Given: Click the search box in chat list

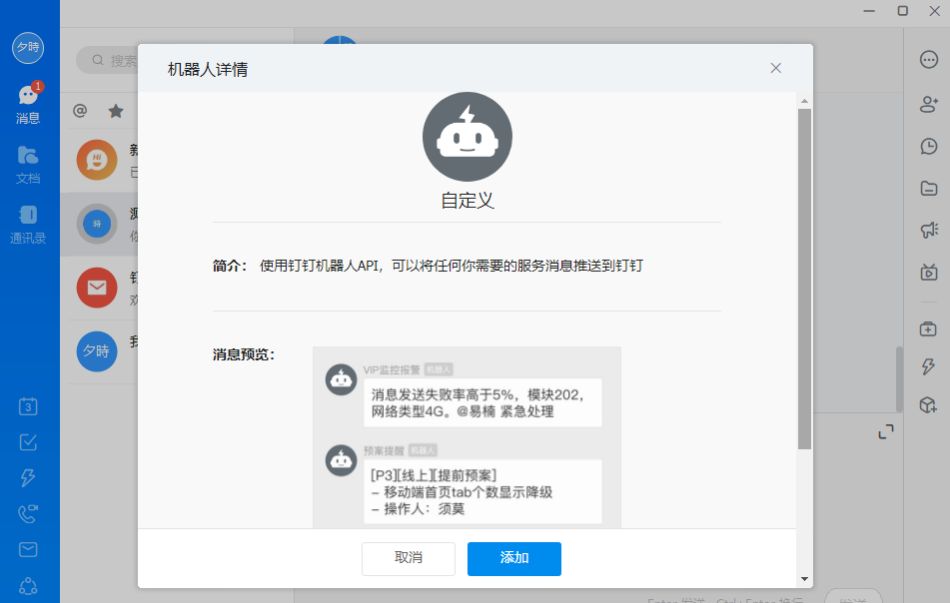Looking at the screenshot, I should [107, 60].
